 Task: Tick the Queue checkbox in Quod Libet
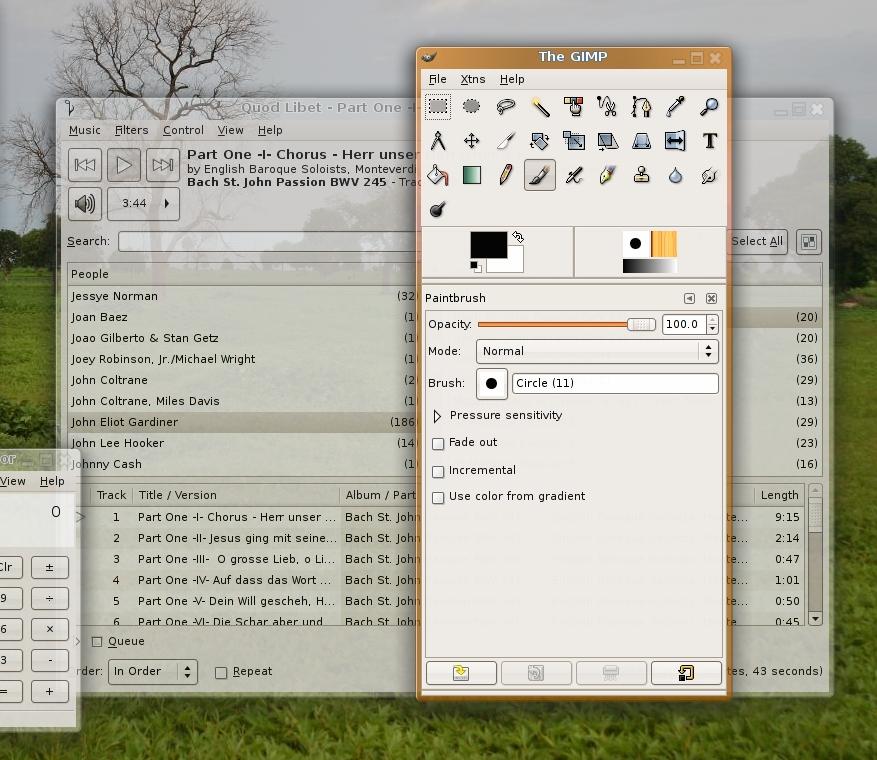pyautogui.click(x=97, y=641)
